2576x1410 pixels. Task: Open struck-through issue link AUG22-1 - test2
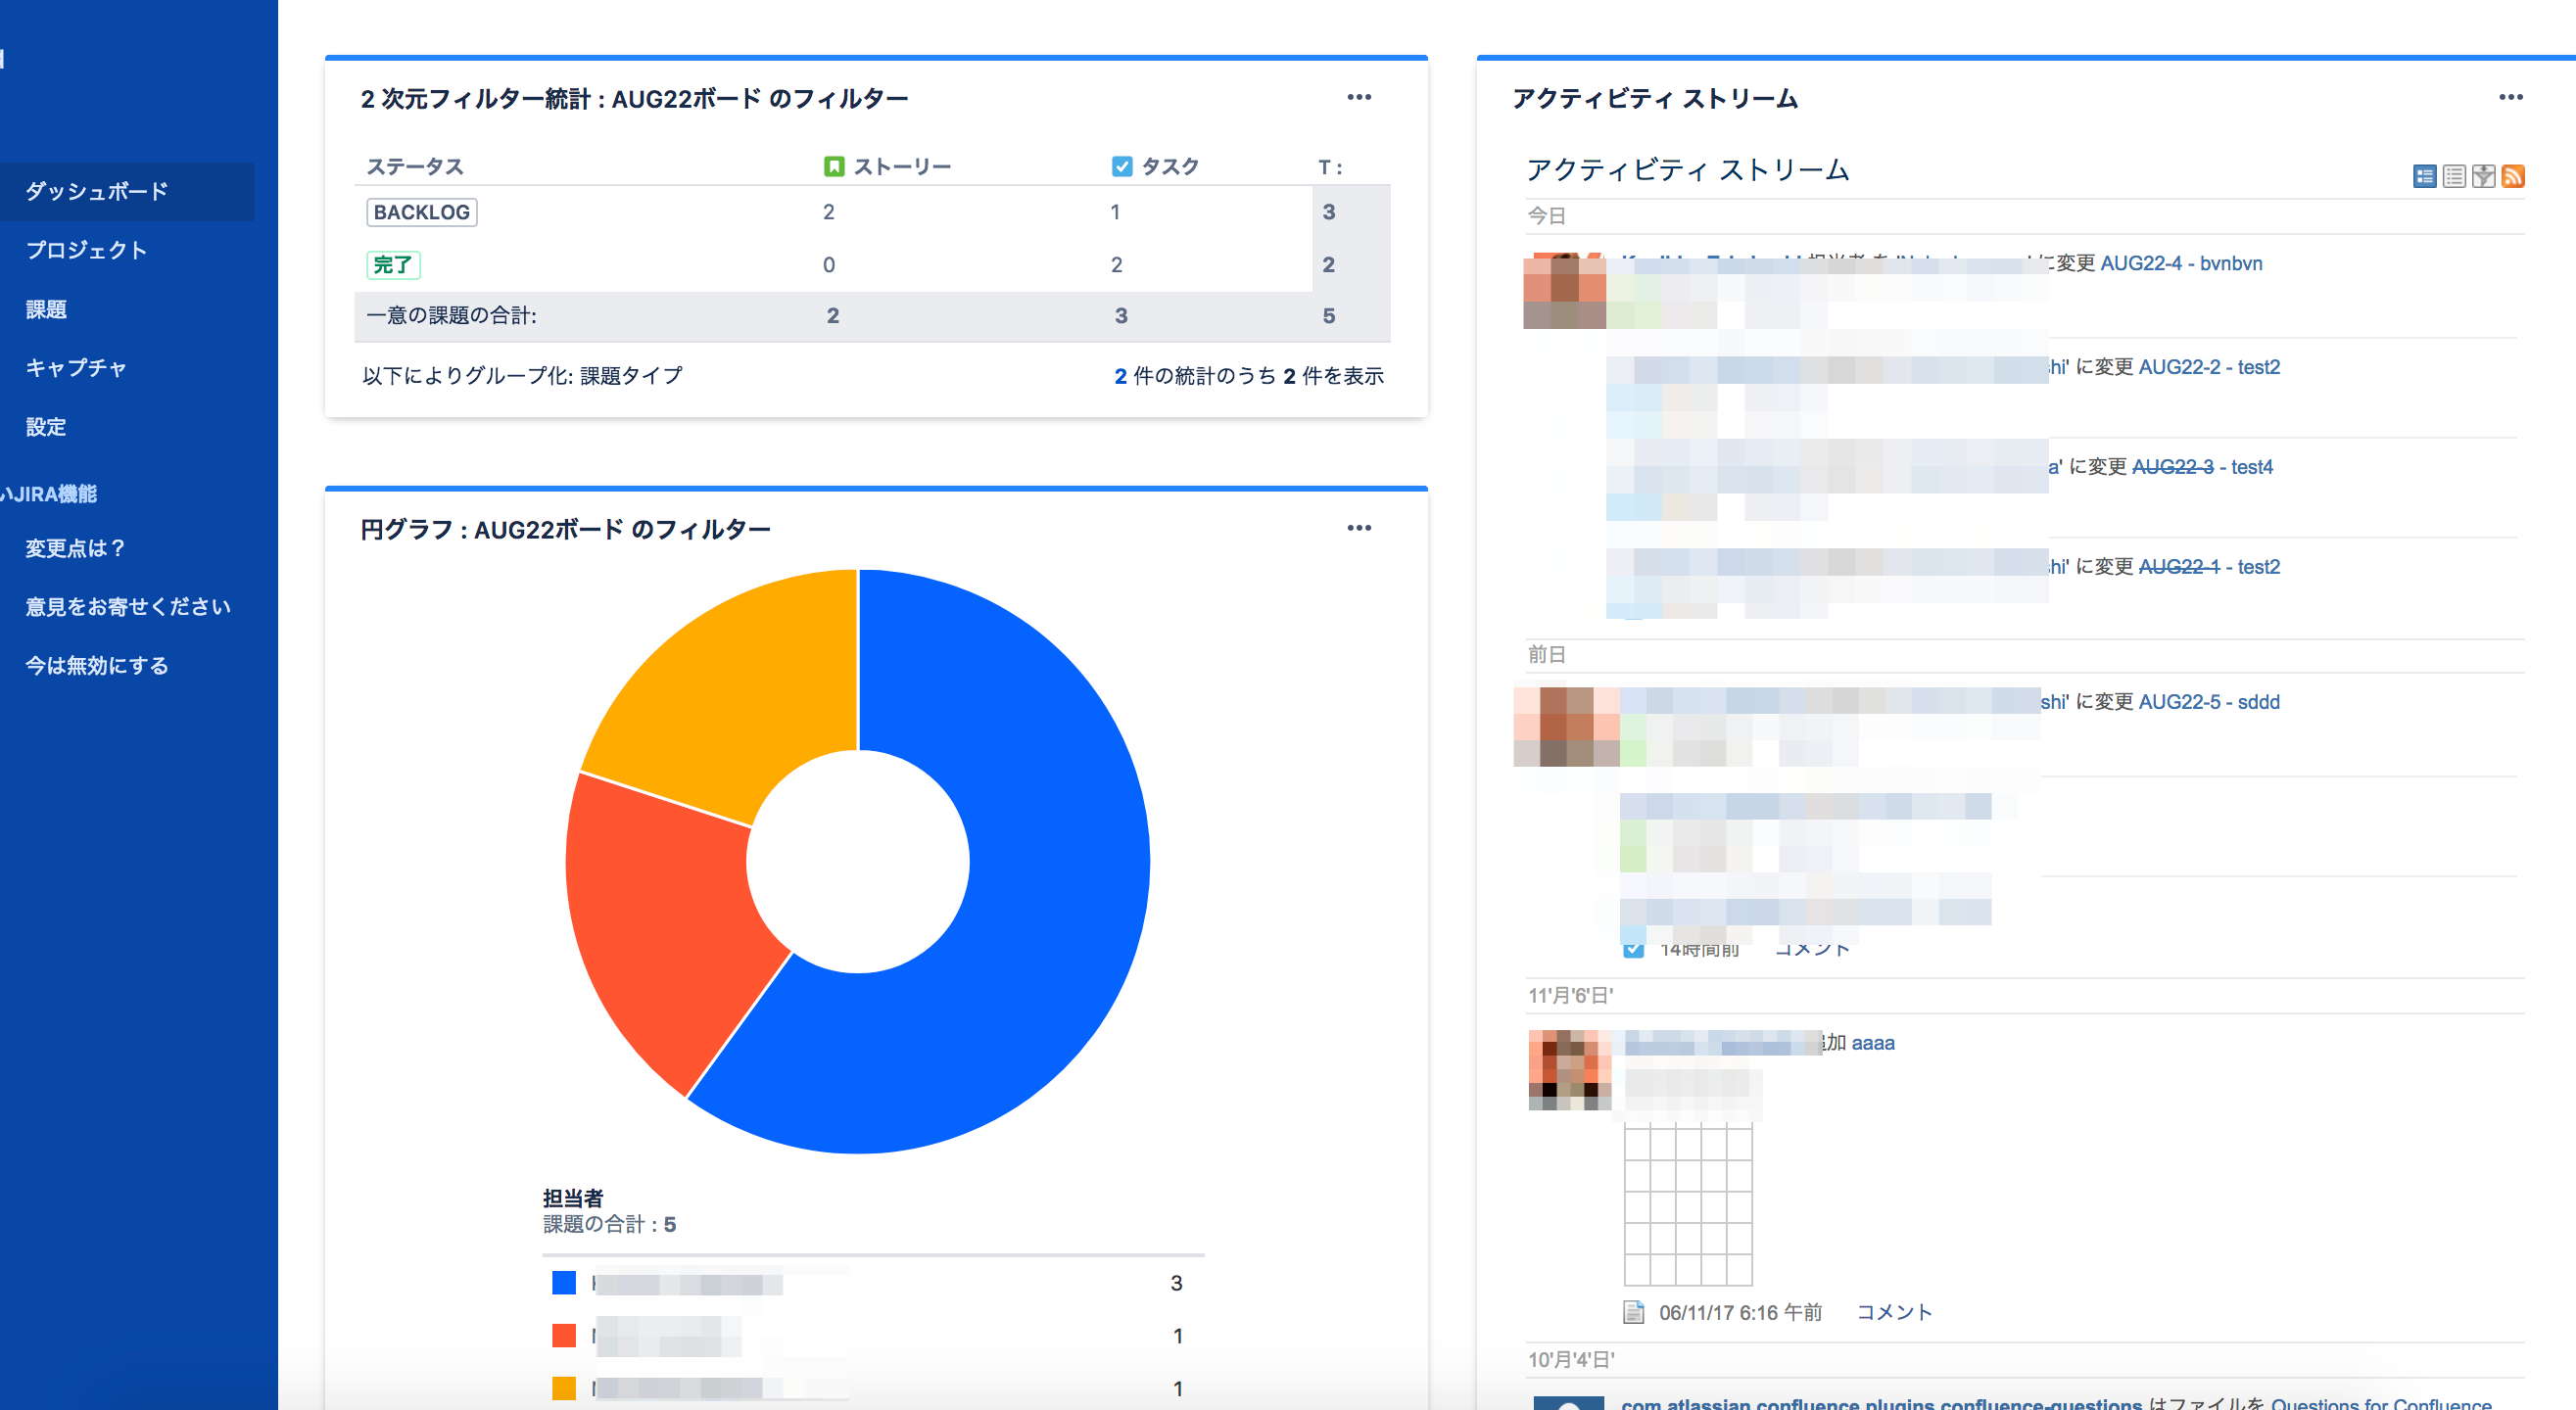[2209, 567]
